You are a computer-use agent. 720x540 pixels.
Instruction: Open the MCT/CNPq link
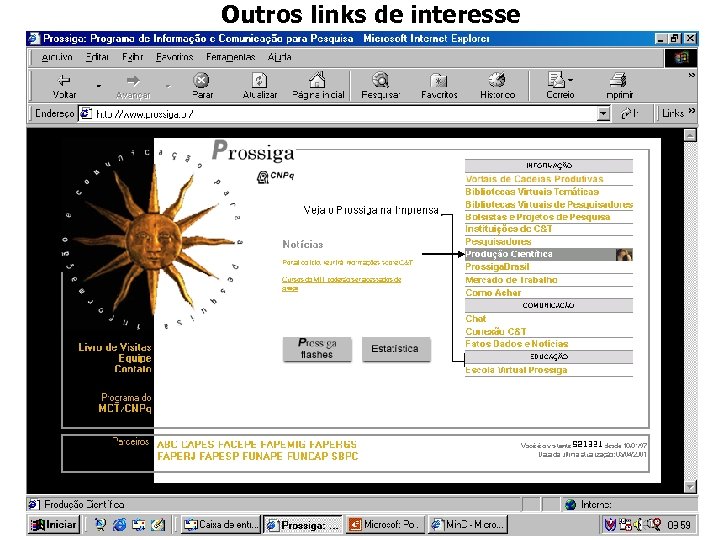124,408
